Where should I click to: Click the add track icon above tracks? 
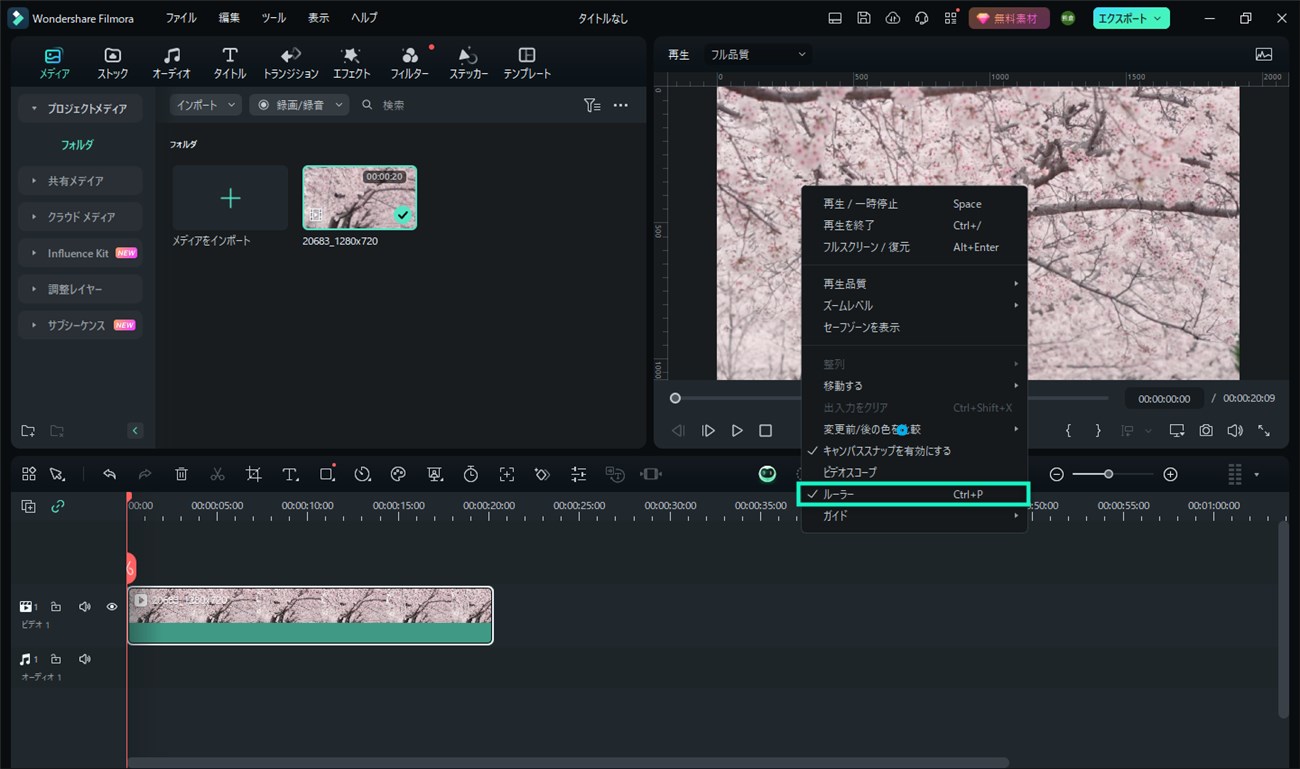29,507
